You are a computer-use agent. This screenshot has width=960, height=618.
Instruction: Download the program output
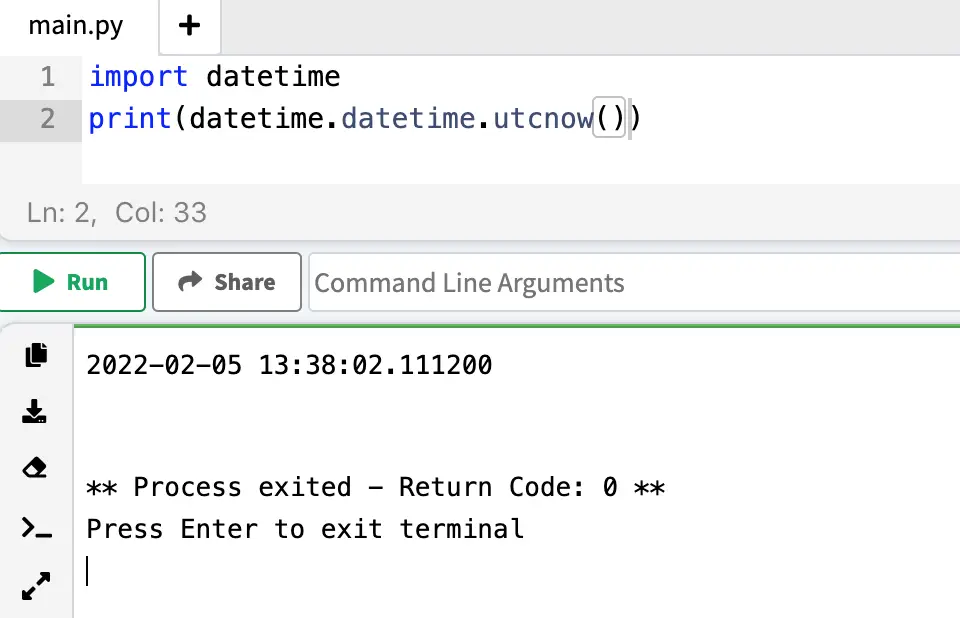tap(36, 411)
